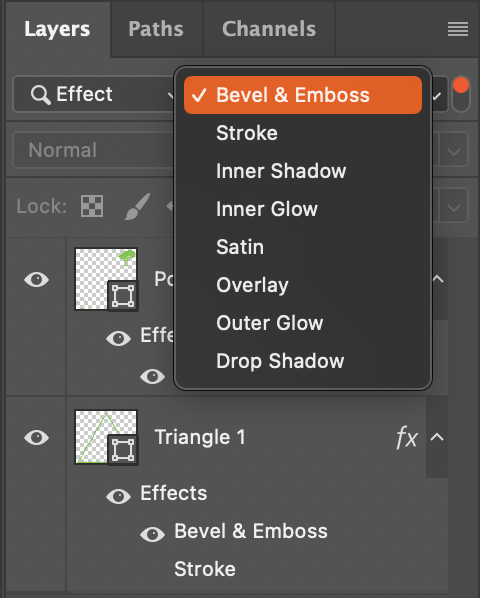
Task: Open the Effect filter type dropdown
Action: click(93, 94)
